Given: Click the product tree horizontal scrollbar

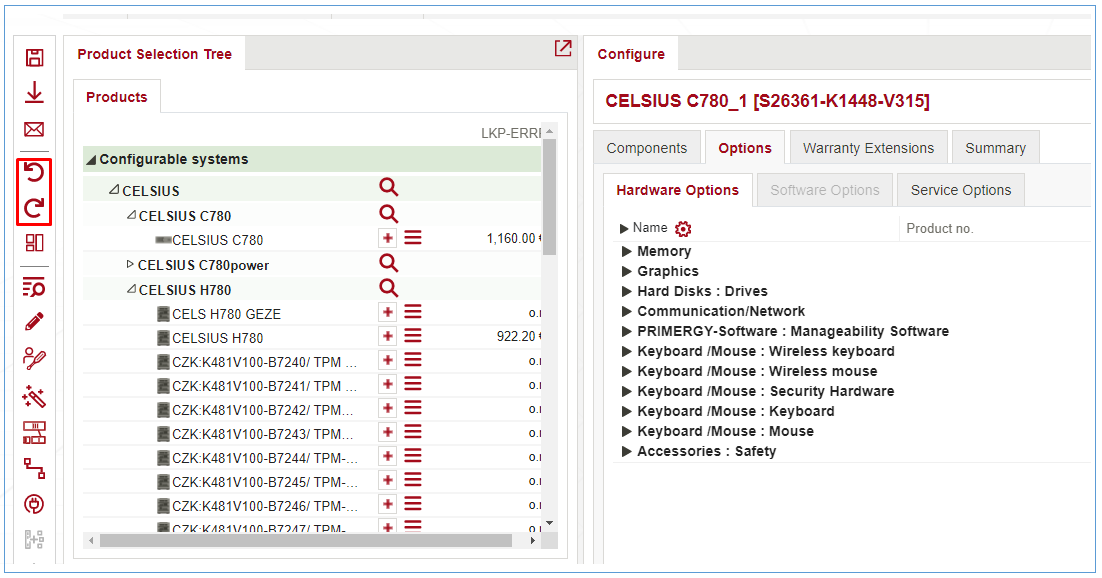Looking at the screenshot, I should click(x=306, y=541).
